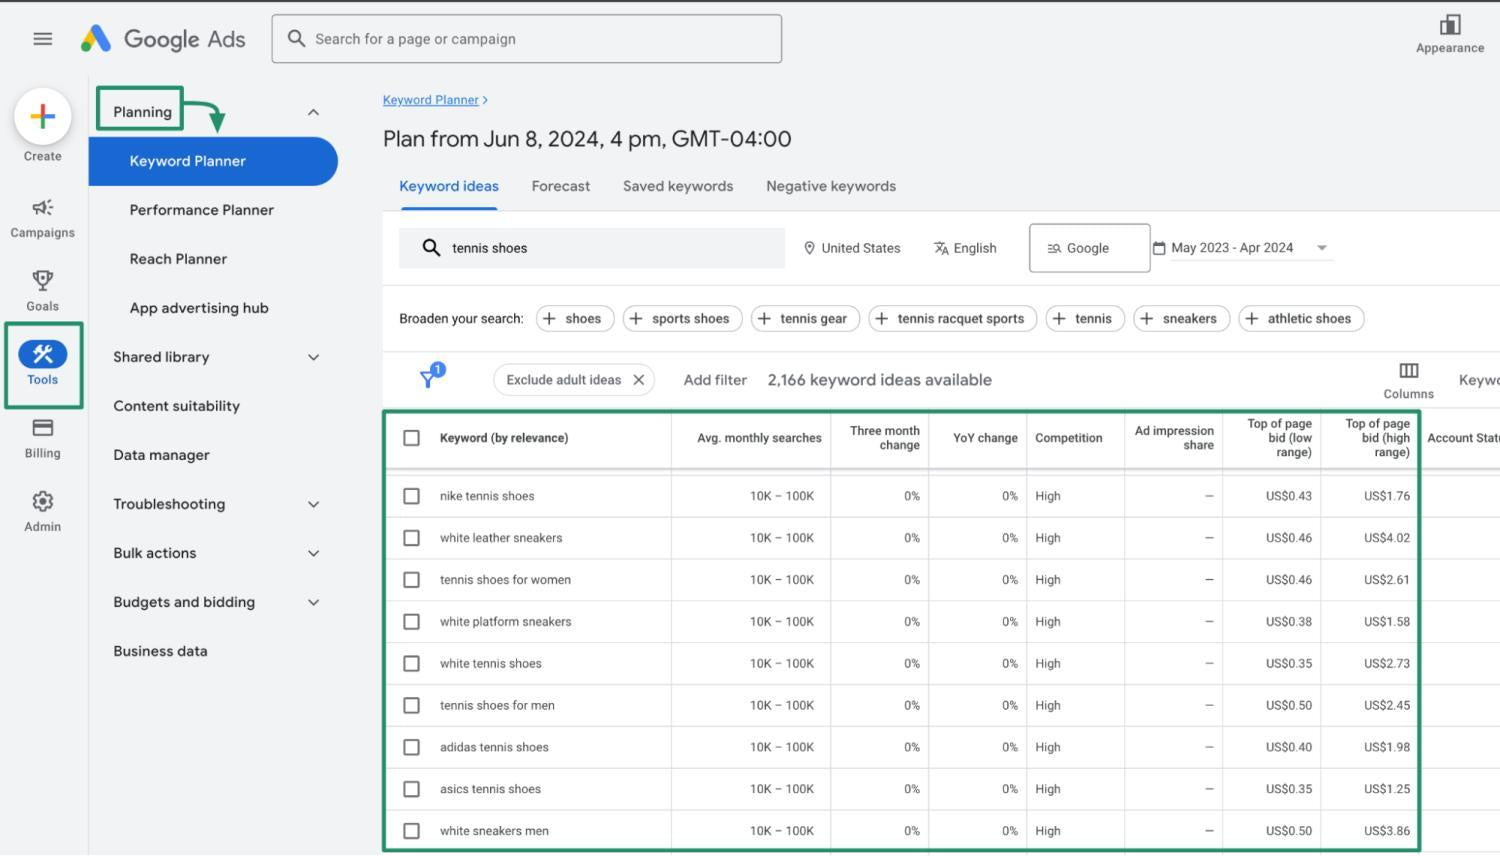Image resolution: width=1500 pixels, height=856 pixels.
Task: Add 'shoes' to broaden search
Action: point(573,319)
